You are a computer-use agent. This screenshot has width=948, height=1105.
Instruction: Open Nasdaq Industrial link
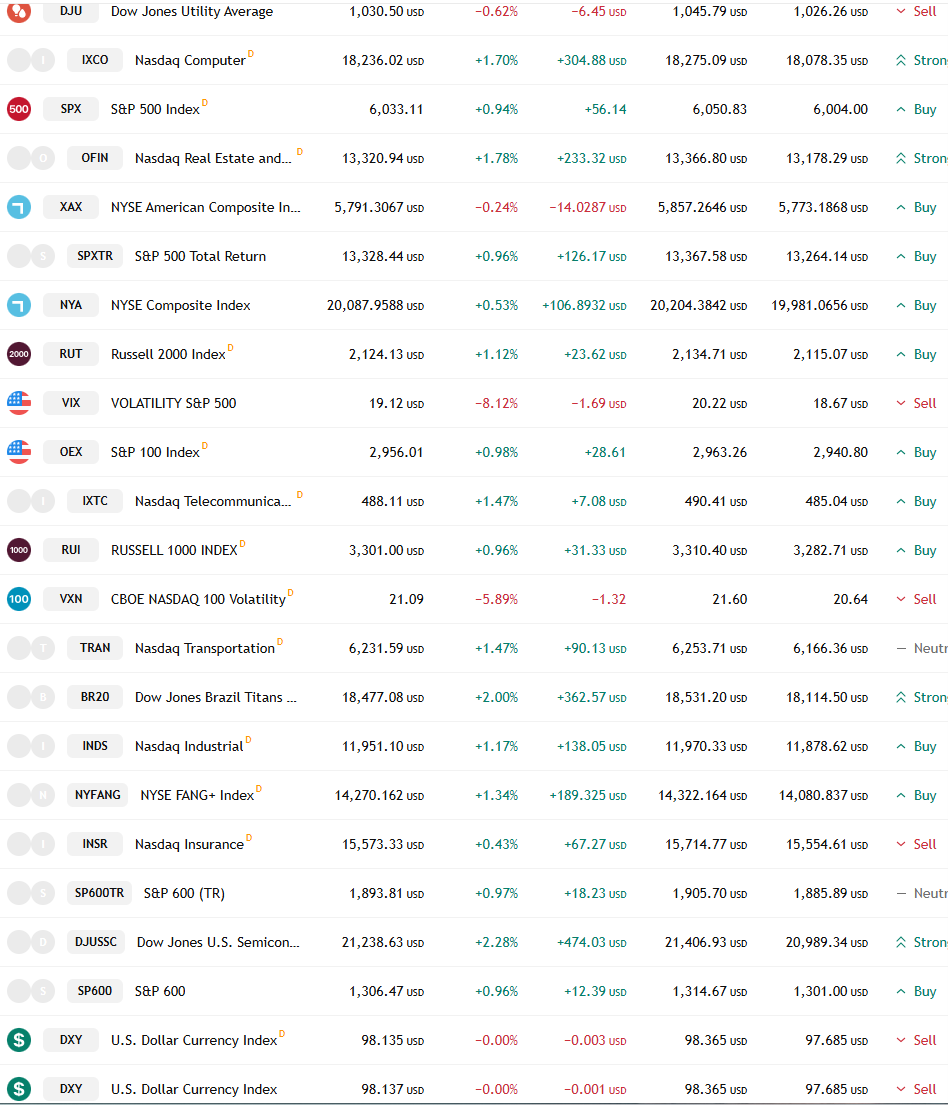pos(189,746)
